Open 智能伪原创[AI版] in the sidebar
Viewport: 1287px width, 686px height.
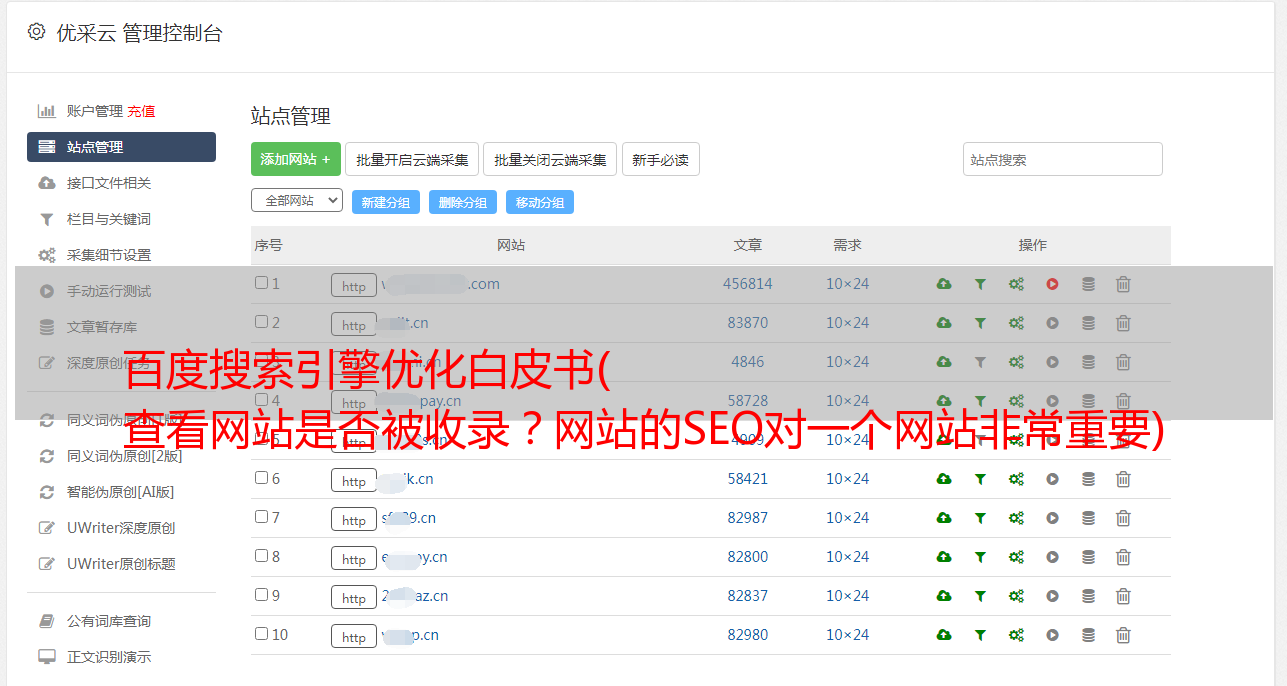click(x=121, y=492)
